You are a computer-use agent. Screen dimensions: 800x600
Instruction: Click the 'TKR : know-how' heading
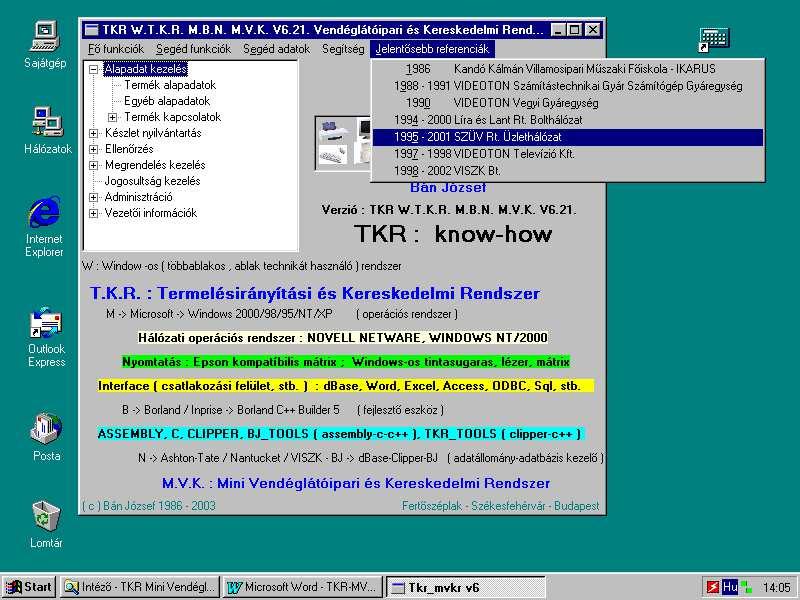pyautogui.click(x=453, y=234)
